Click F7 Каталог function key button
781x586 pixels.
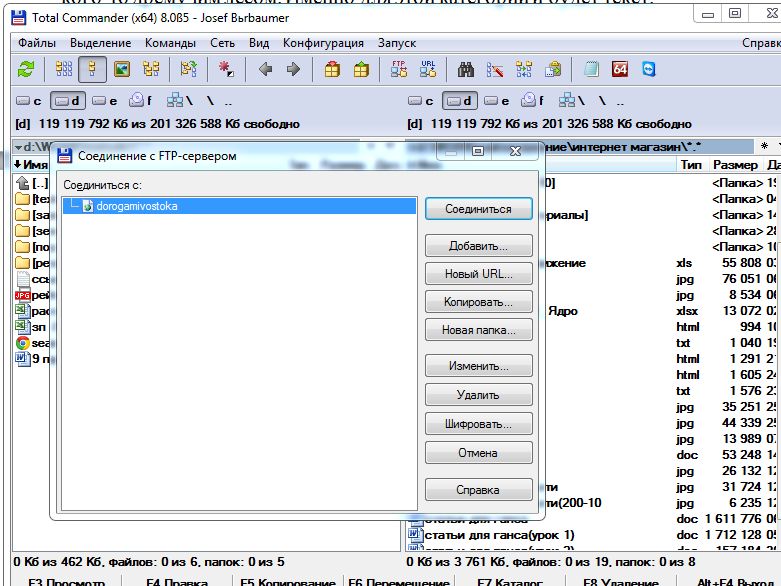click(x=510, y=583)
